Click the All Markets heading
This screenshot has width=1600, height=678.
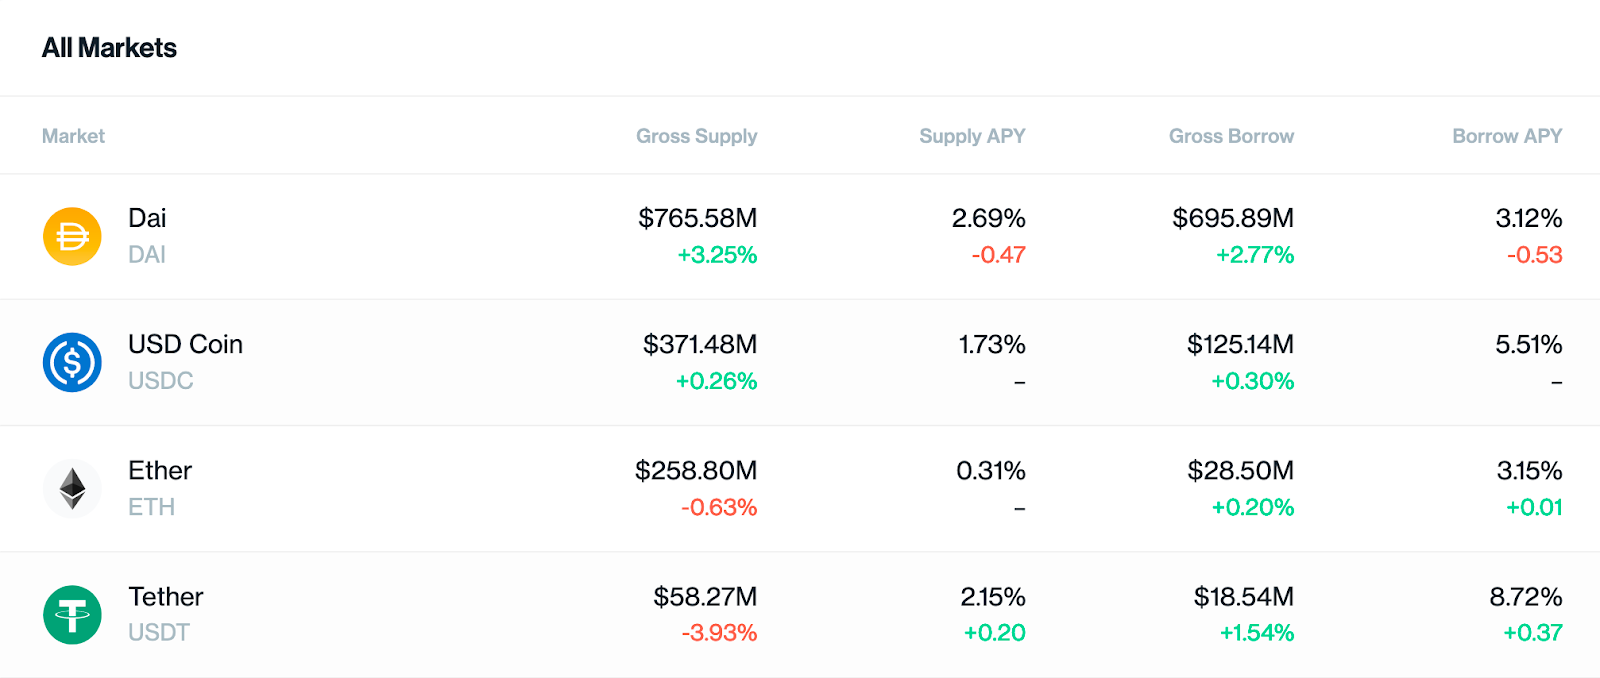pyautogui.click(x=109, y=48)
